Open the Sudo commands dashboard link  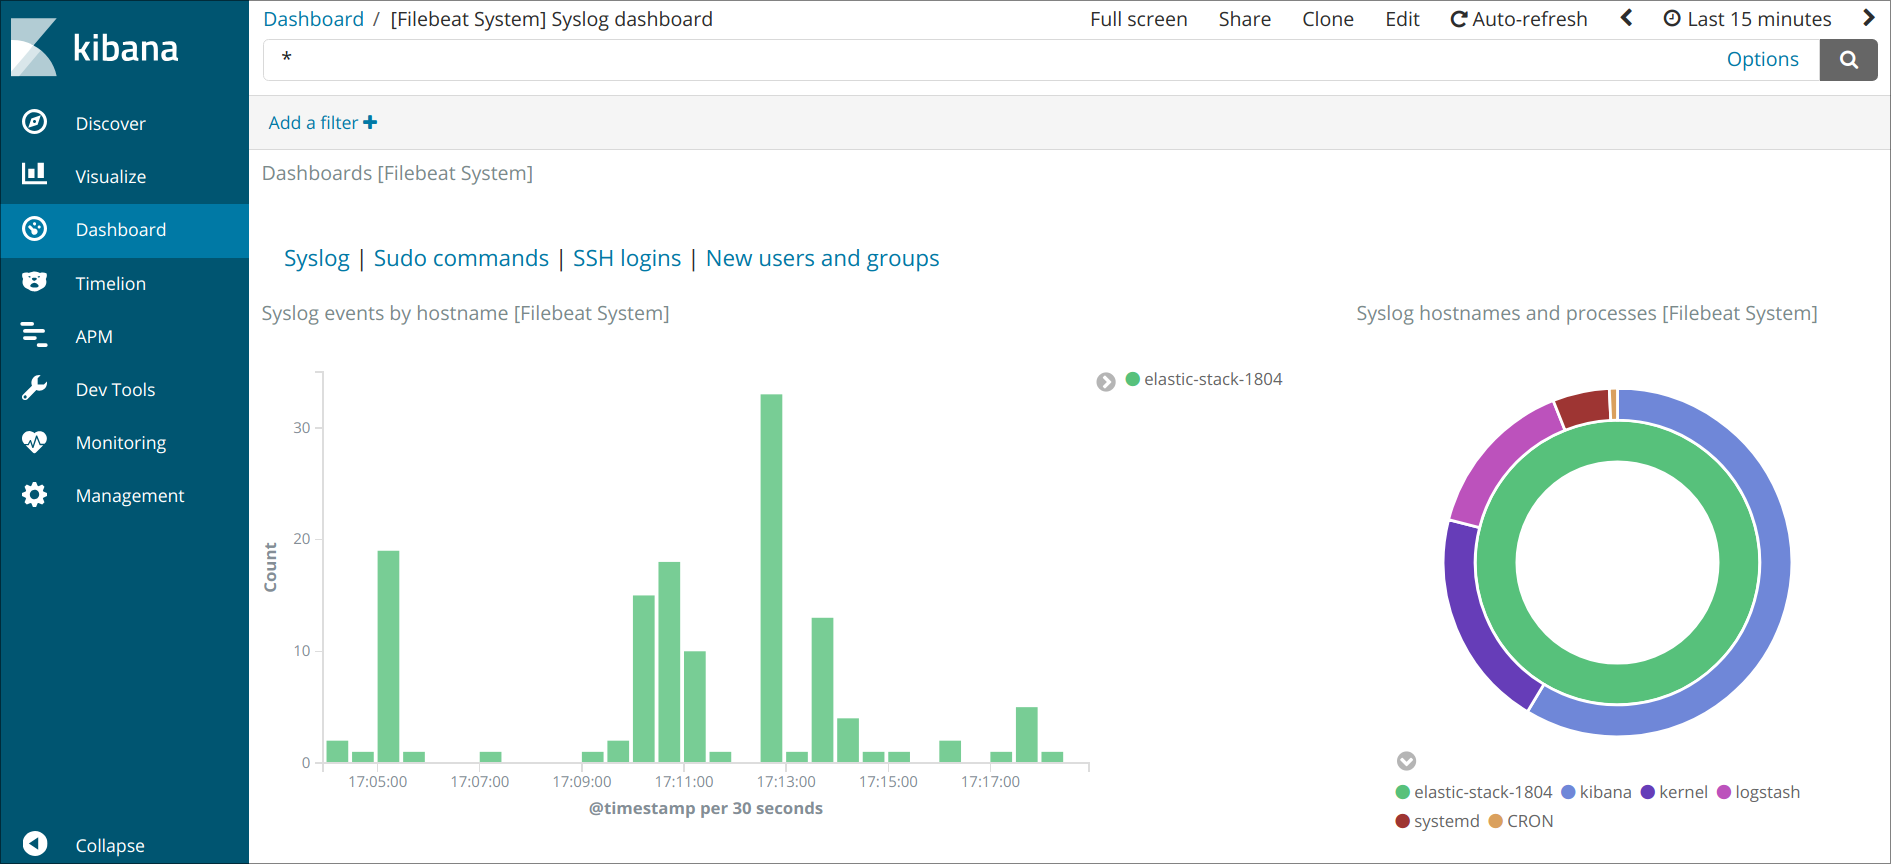(461, 258)
